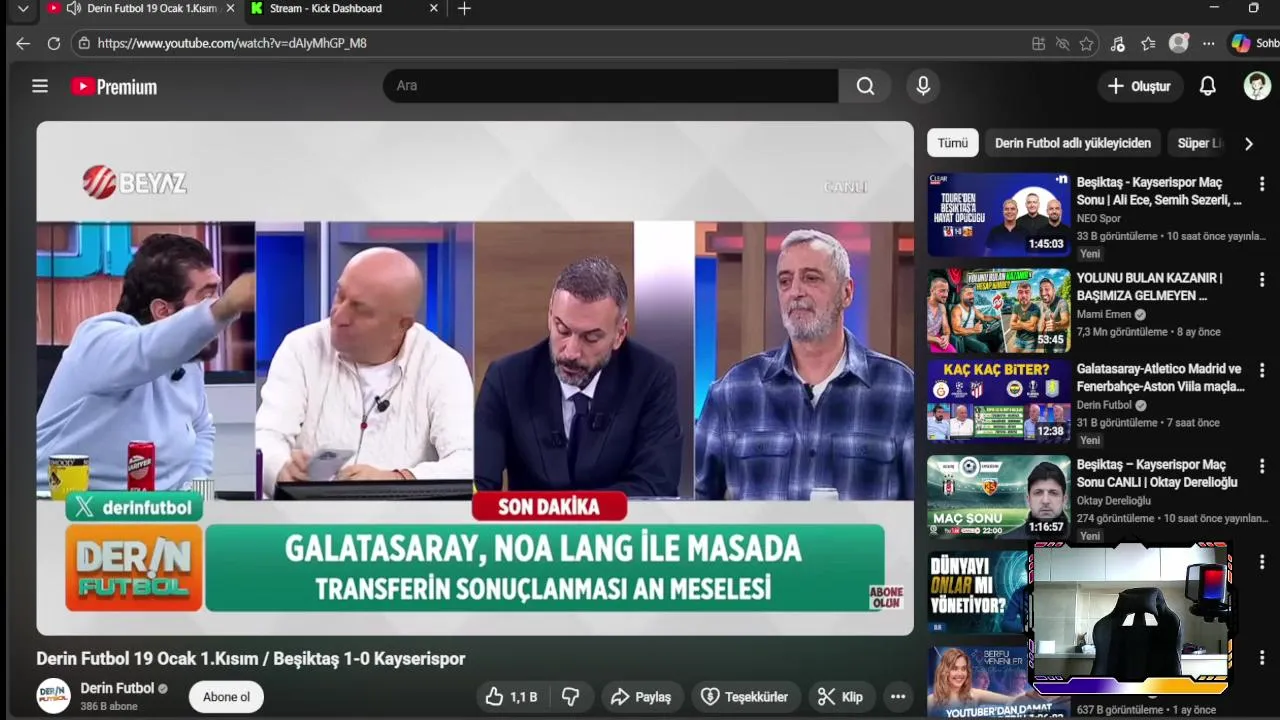1280x720 pixels.
Task: Click 386 B abone subscriber count
Action: tap(109, 706)
